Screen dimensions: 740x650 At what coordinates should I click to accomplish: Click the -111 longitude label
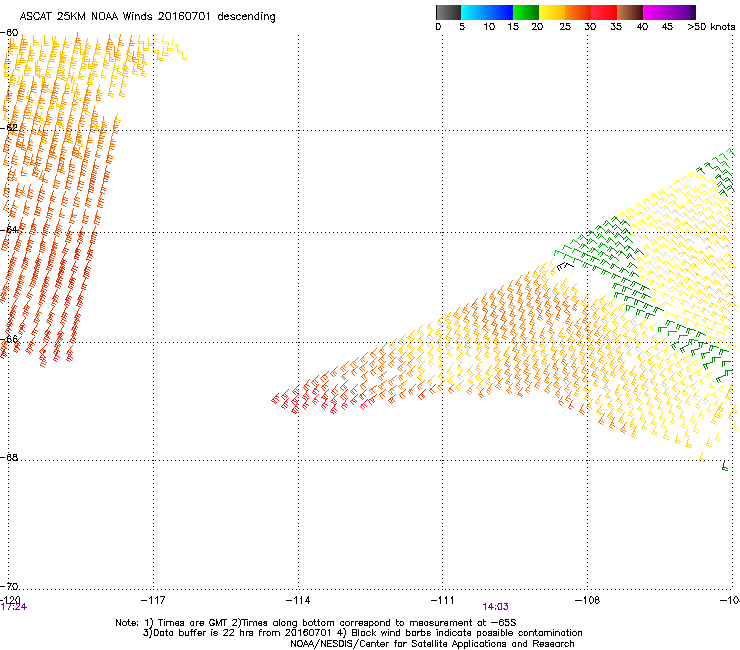coord(442,600)
